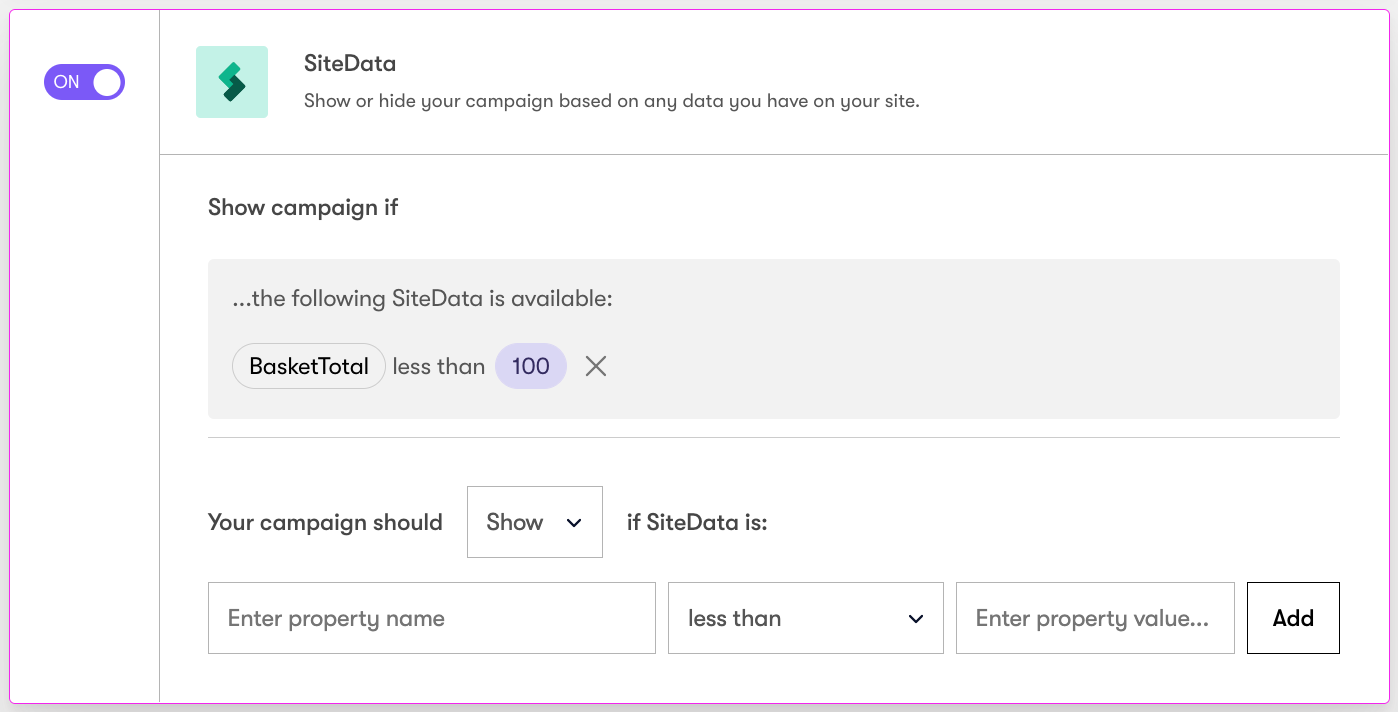This screenshot has width=1398, height=712.
Task: Click the BasketTotal property pill
Action: [x=308, y=366]
